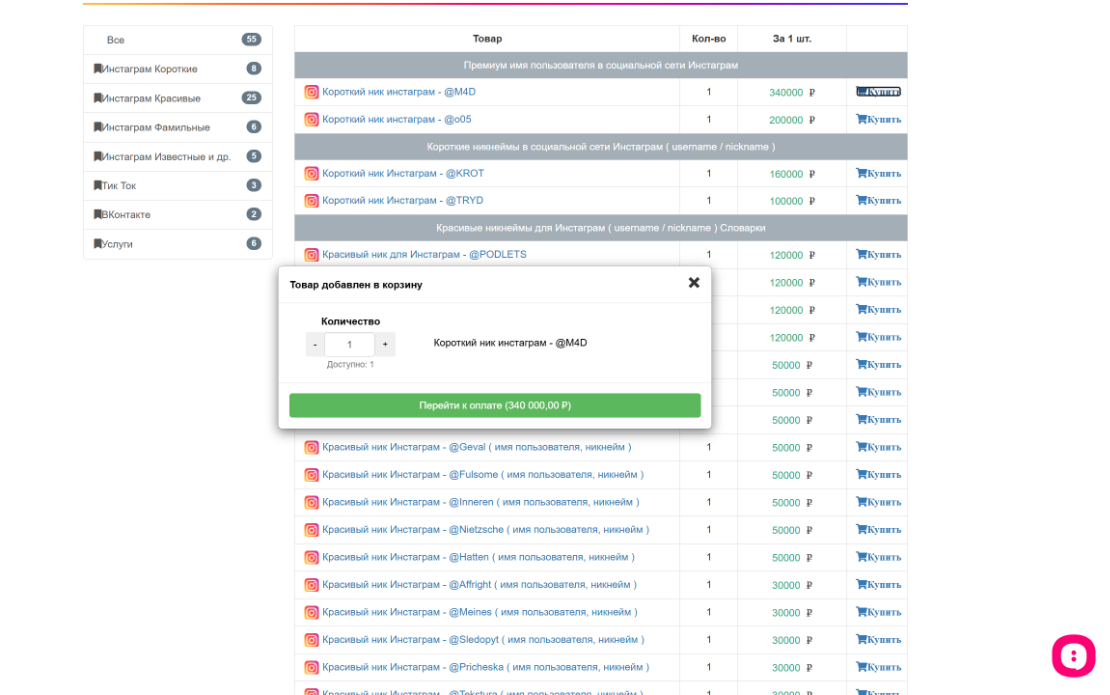The height and width of the screenshot is (695, 1110).
Task: Click Instagram icon beside @Affright listing
Action: 311,585
